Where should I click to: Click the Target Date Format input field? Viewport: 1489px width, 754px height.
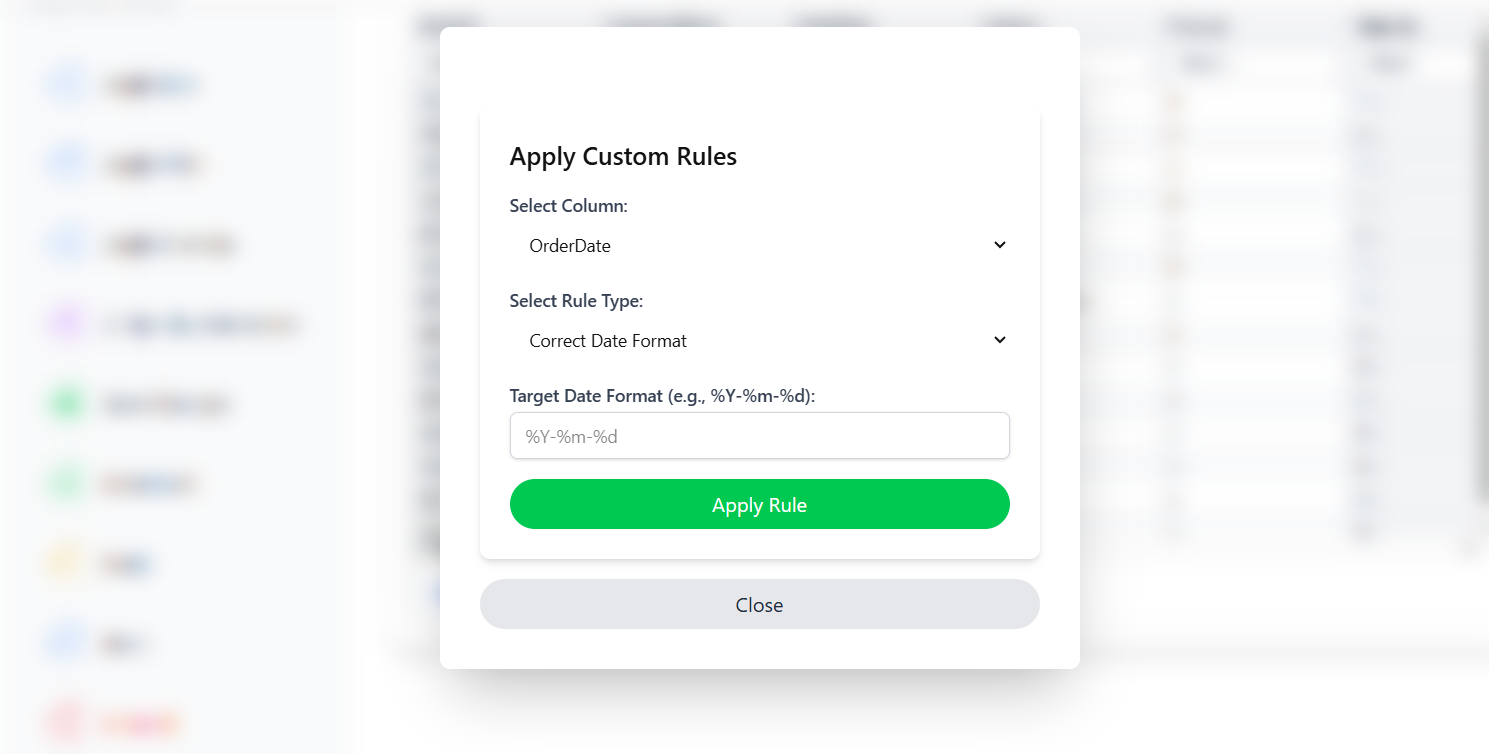click(759, 435)
